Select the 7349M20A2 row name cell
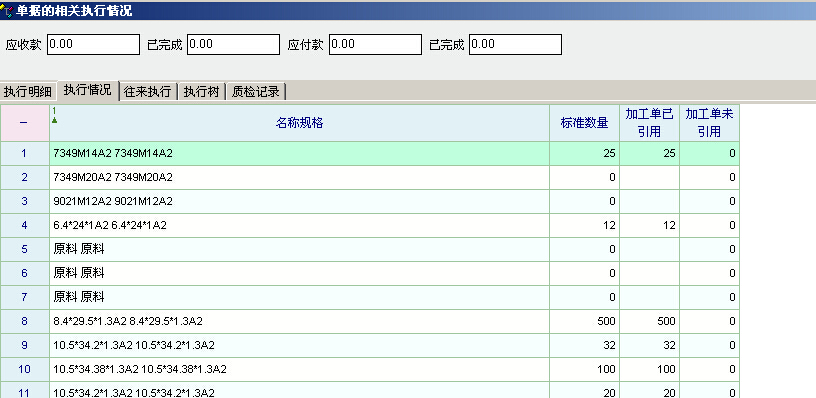Screen dimensions: 816x398 (299, 177)
